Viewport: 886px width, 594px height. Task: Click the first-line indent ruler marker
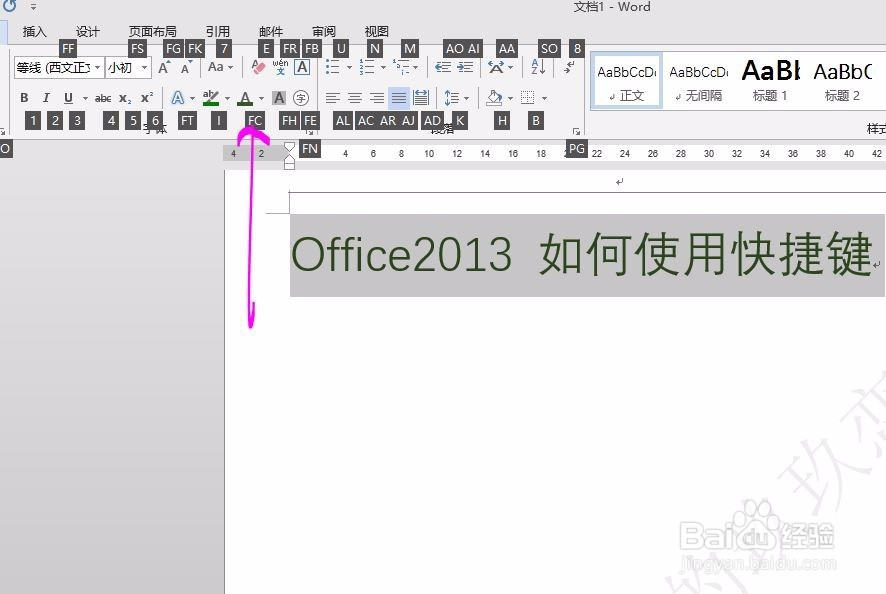(289, 148)
